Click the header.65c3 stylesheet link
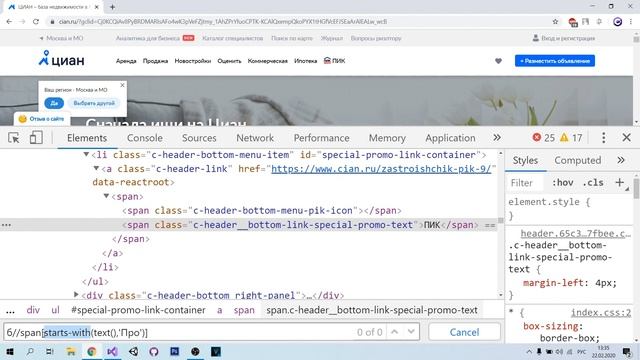The width and height of the screenshot is (640, 360). point(576,233)
